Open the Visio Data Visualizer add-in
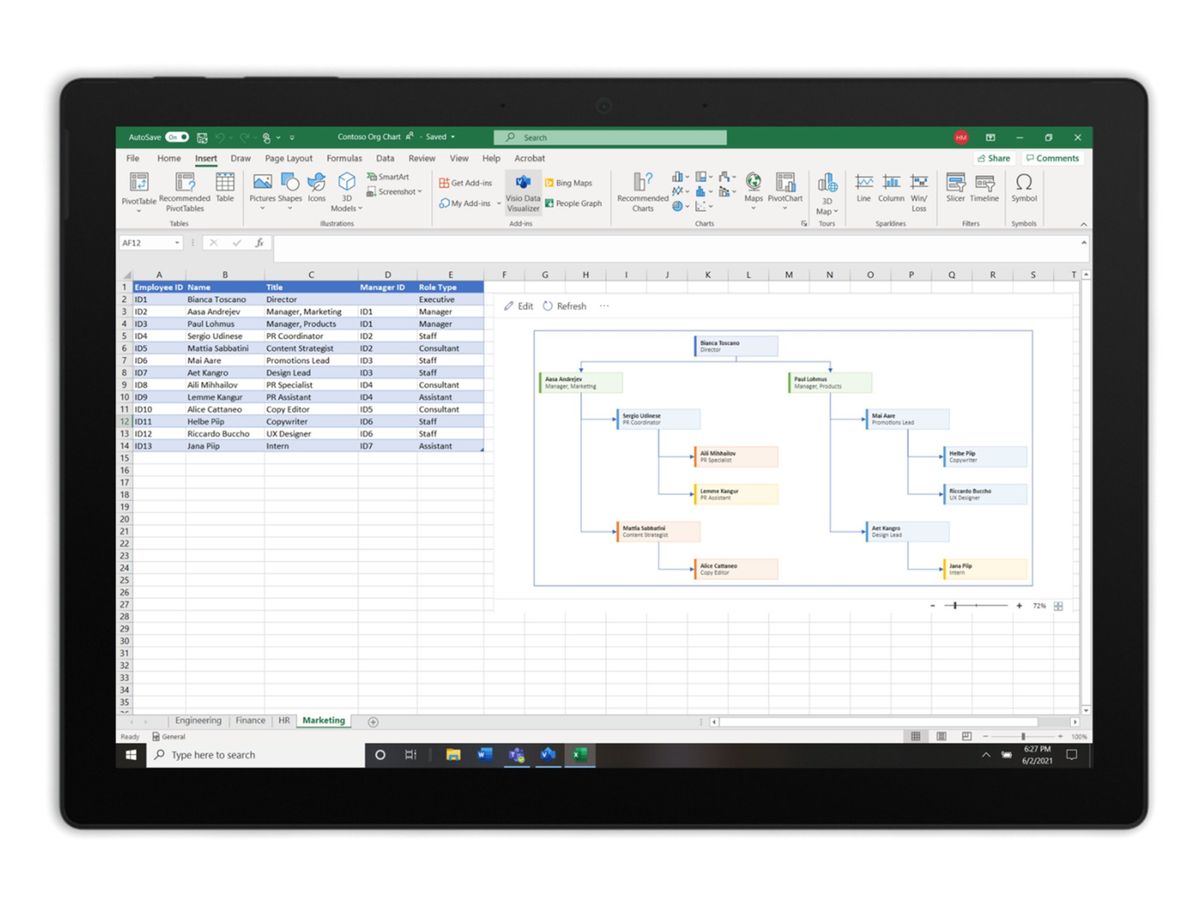 523,193
